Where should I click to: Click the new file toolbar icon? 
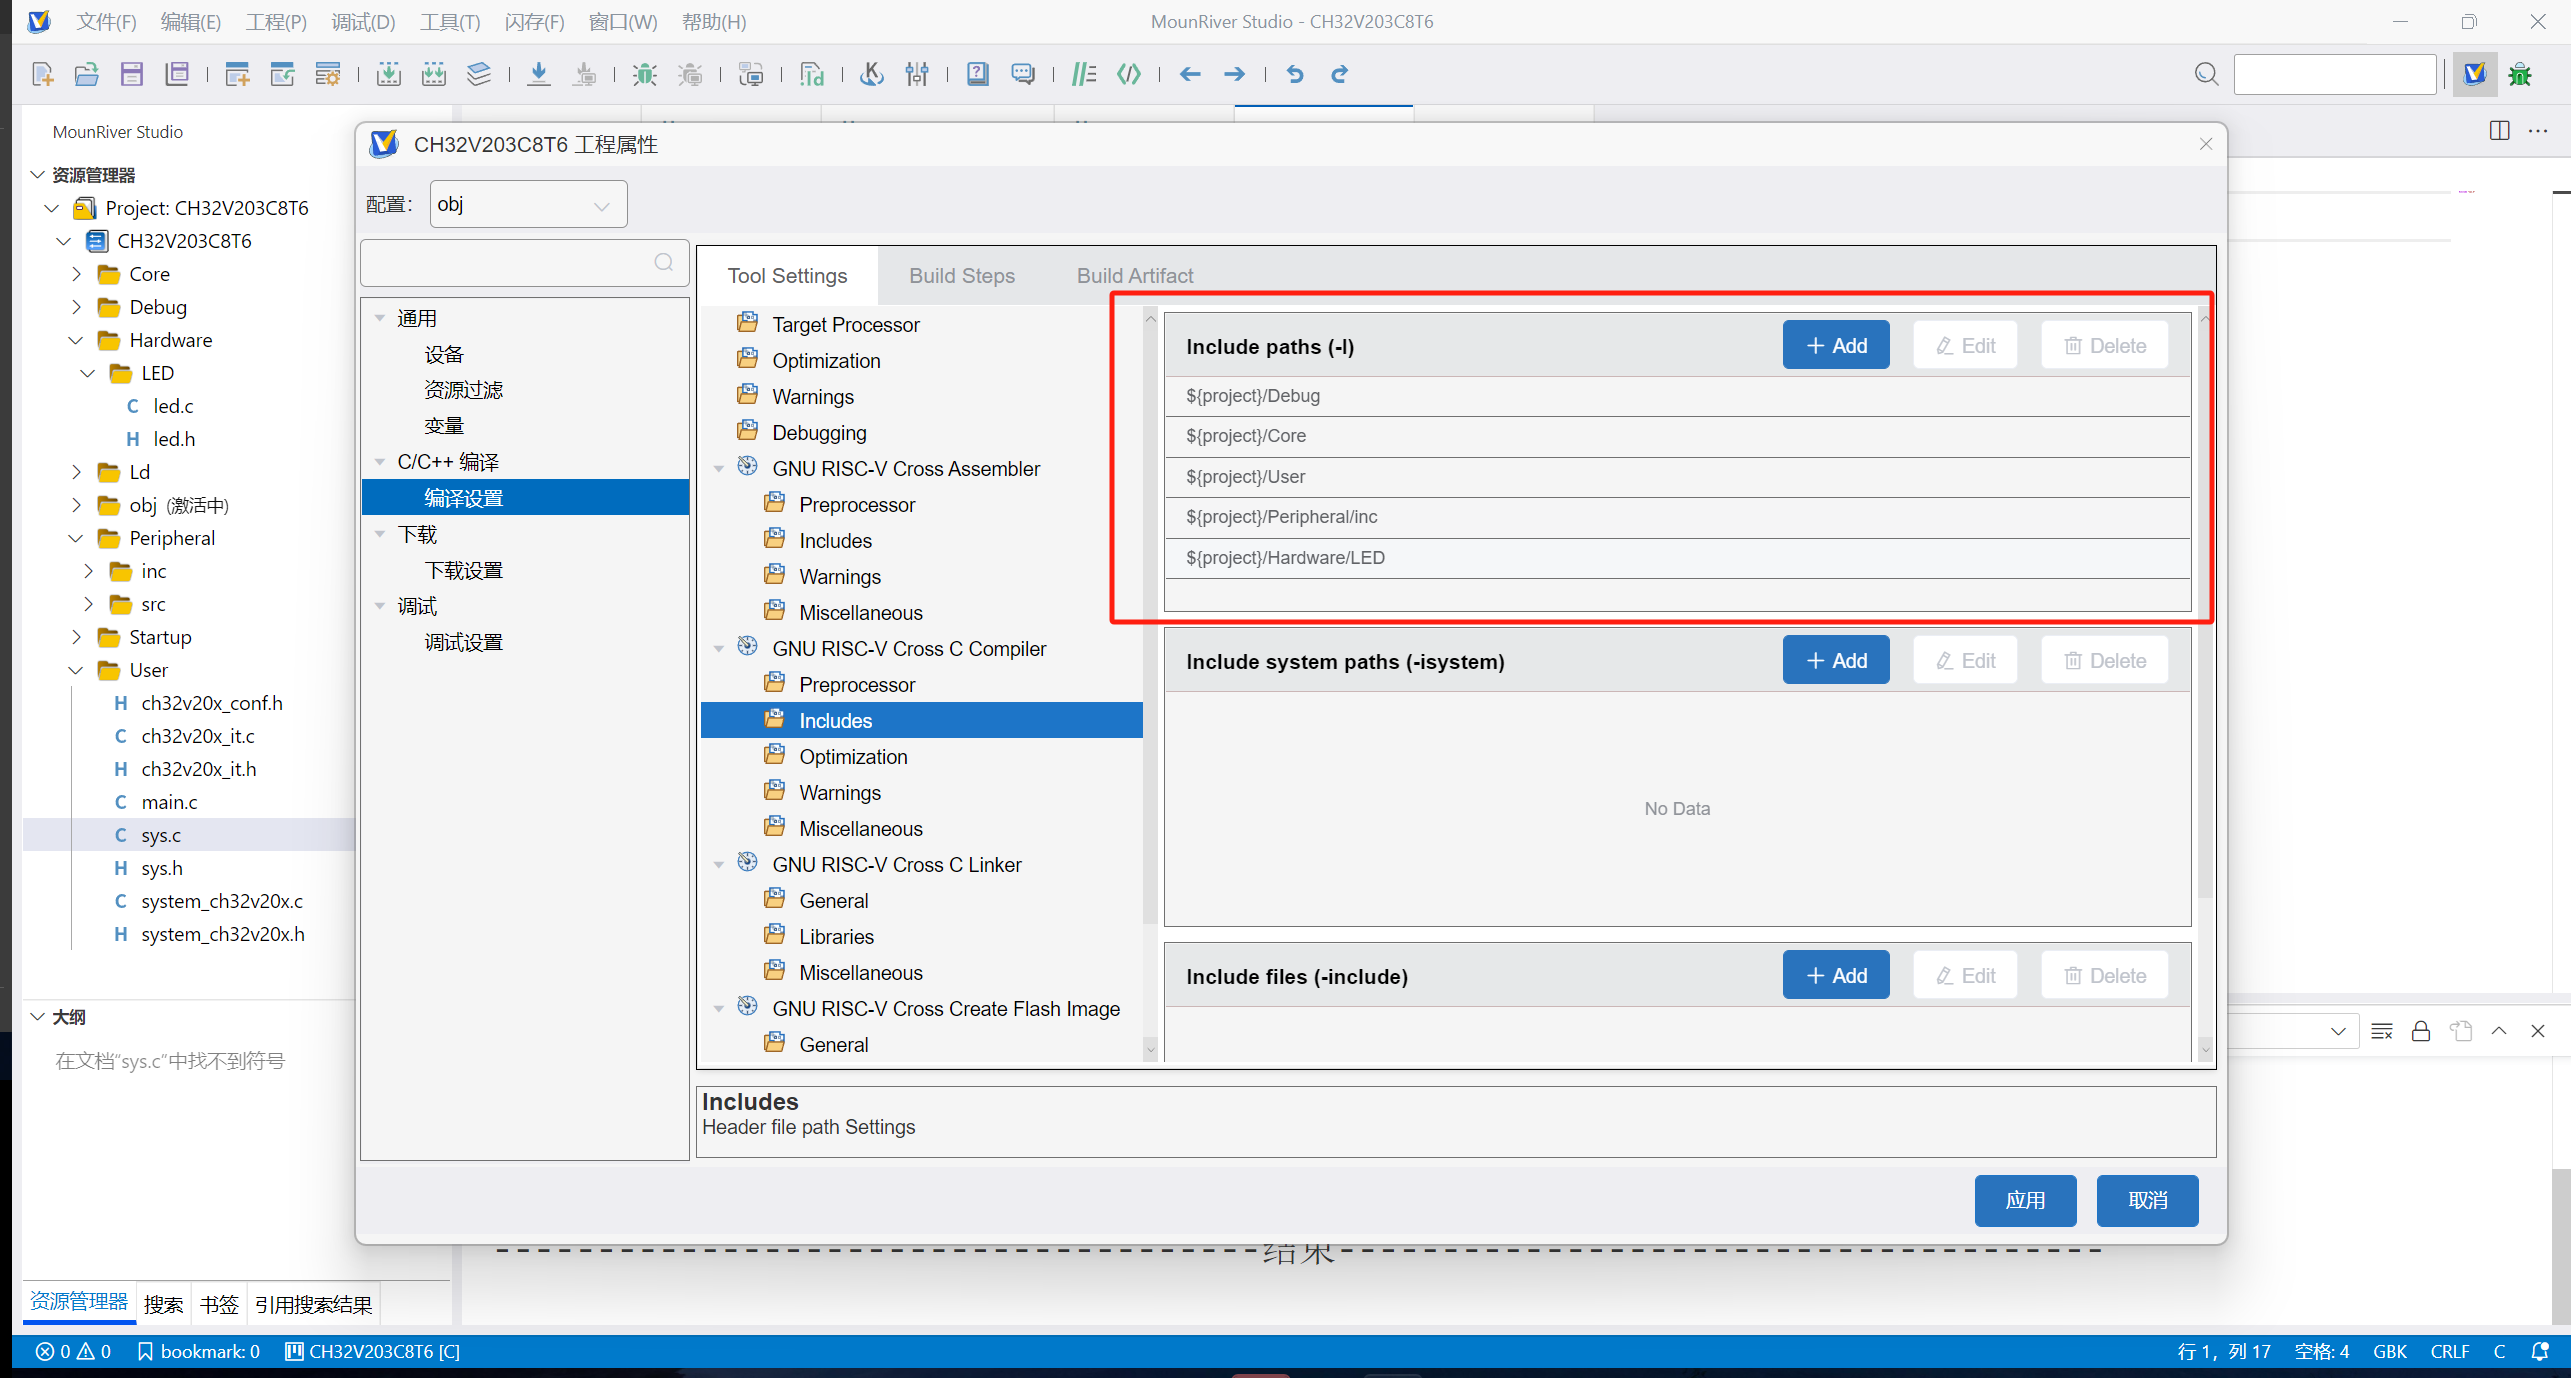click(x=43, y=74)
